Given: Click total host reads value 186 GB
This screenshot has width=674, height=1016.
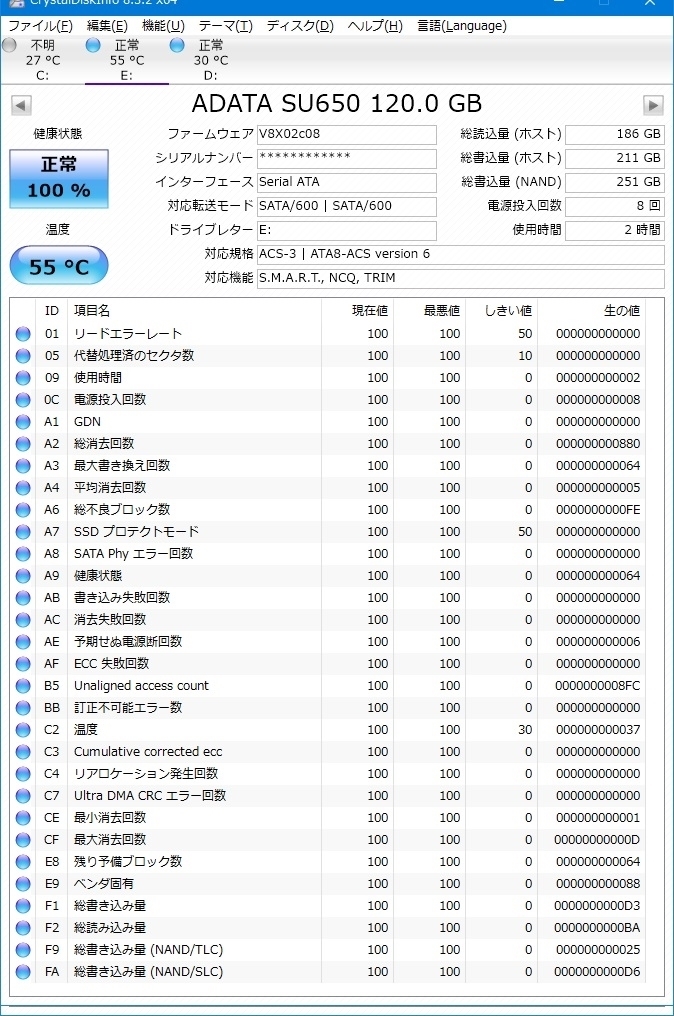Looking at the screenshot, I should pyautogui.click(x=615, y=134).
